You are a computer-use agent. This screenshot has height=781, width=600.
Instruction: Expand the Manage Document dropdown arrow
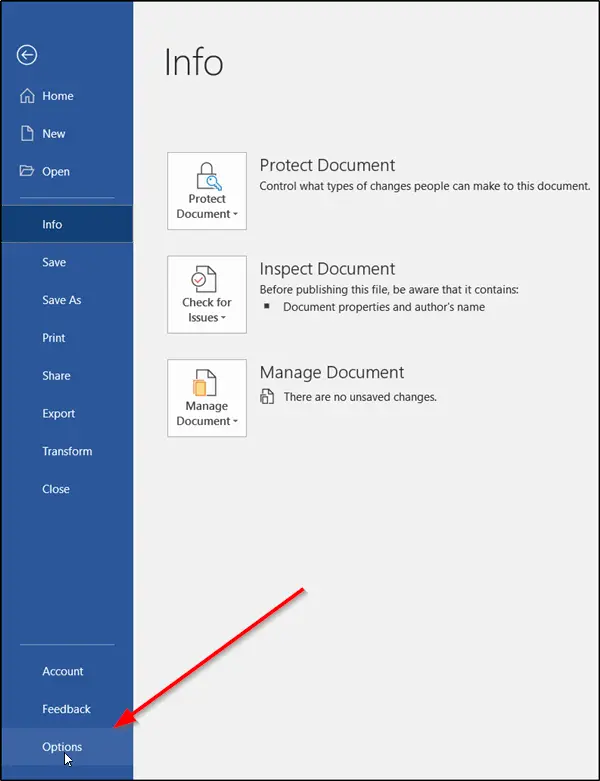tap(236, 421)
